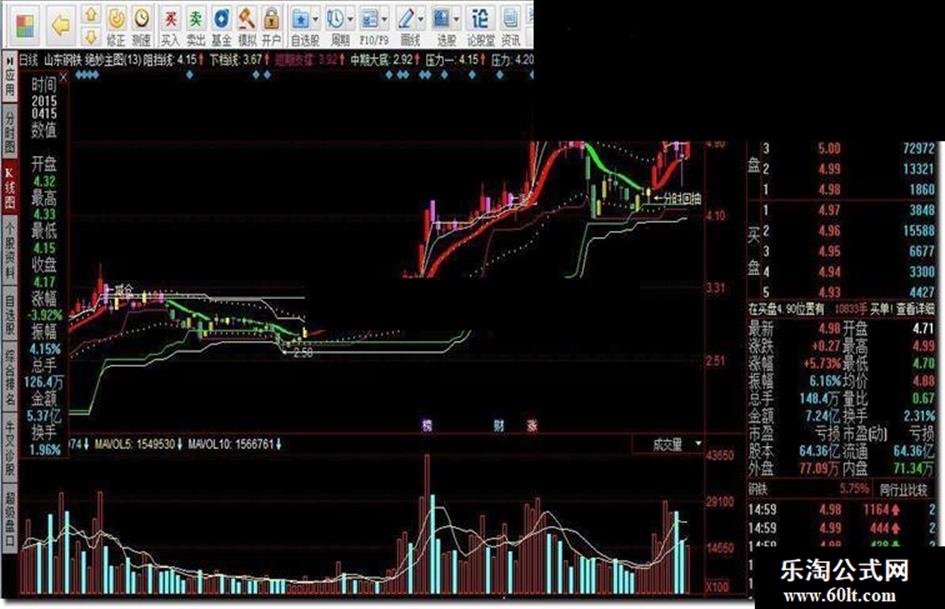Click the 测速 clock icon

[142, 27]
